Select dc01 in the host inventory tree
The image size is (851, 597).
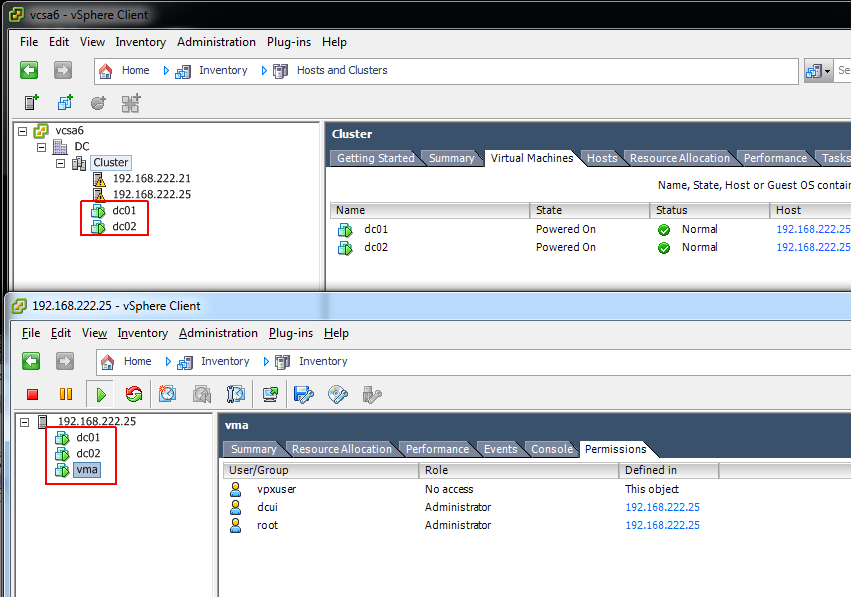88,437
